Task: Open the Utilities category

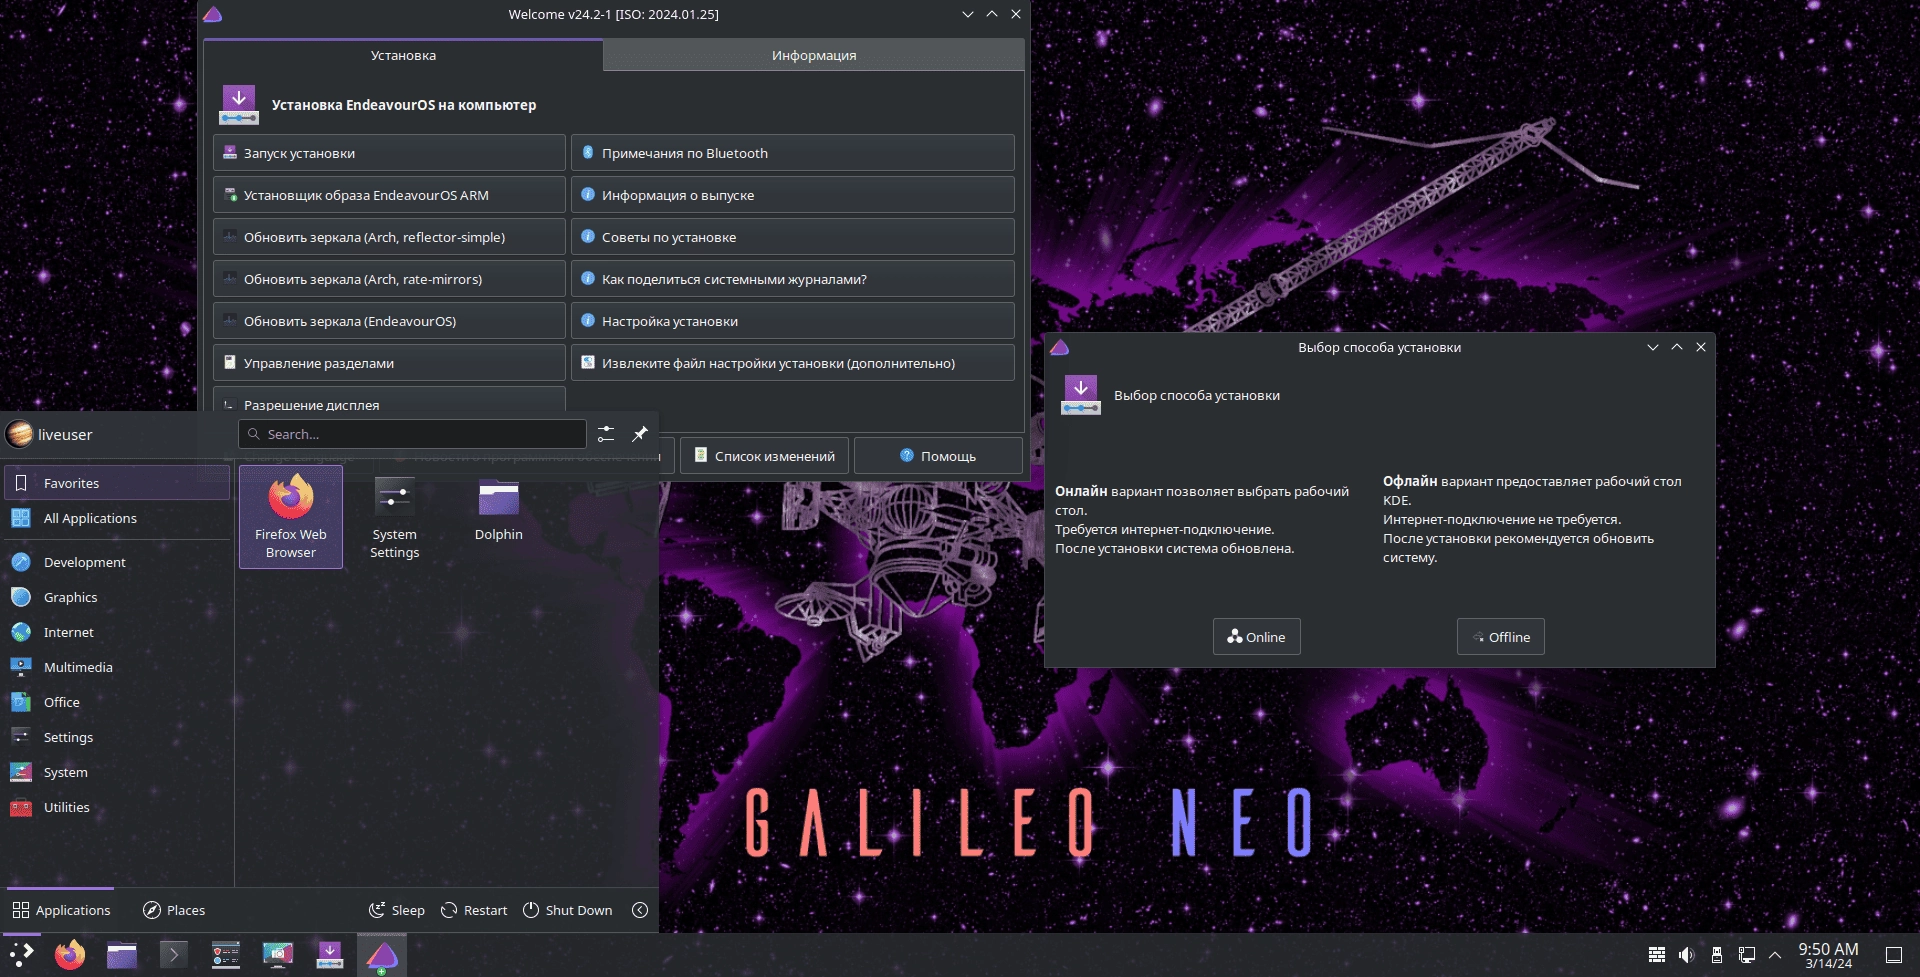Action: point(117,807)
